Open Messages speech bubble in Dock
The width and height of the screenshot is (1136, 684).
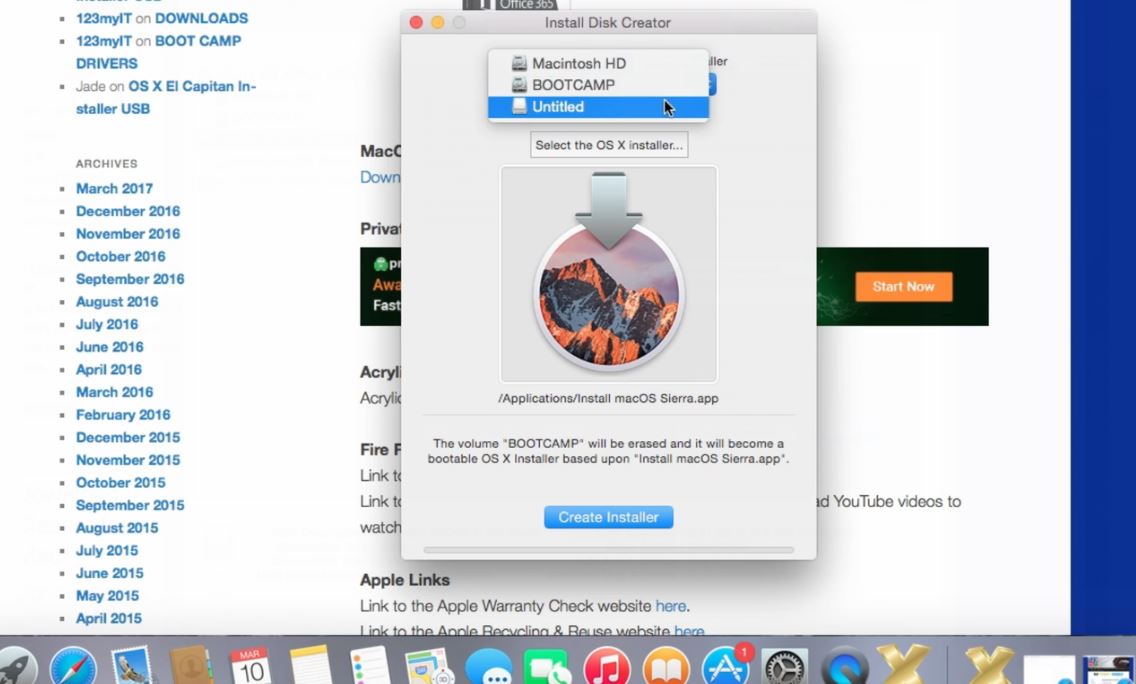(488, 667)
